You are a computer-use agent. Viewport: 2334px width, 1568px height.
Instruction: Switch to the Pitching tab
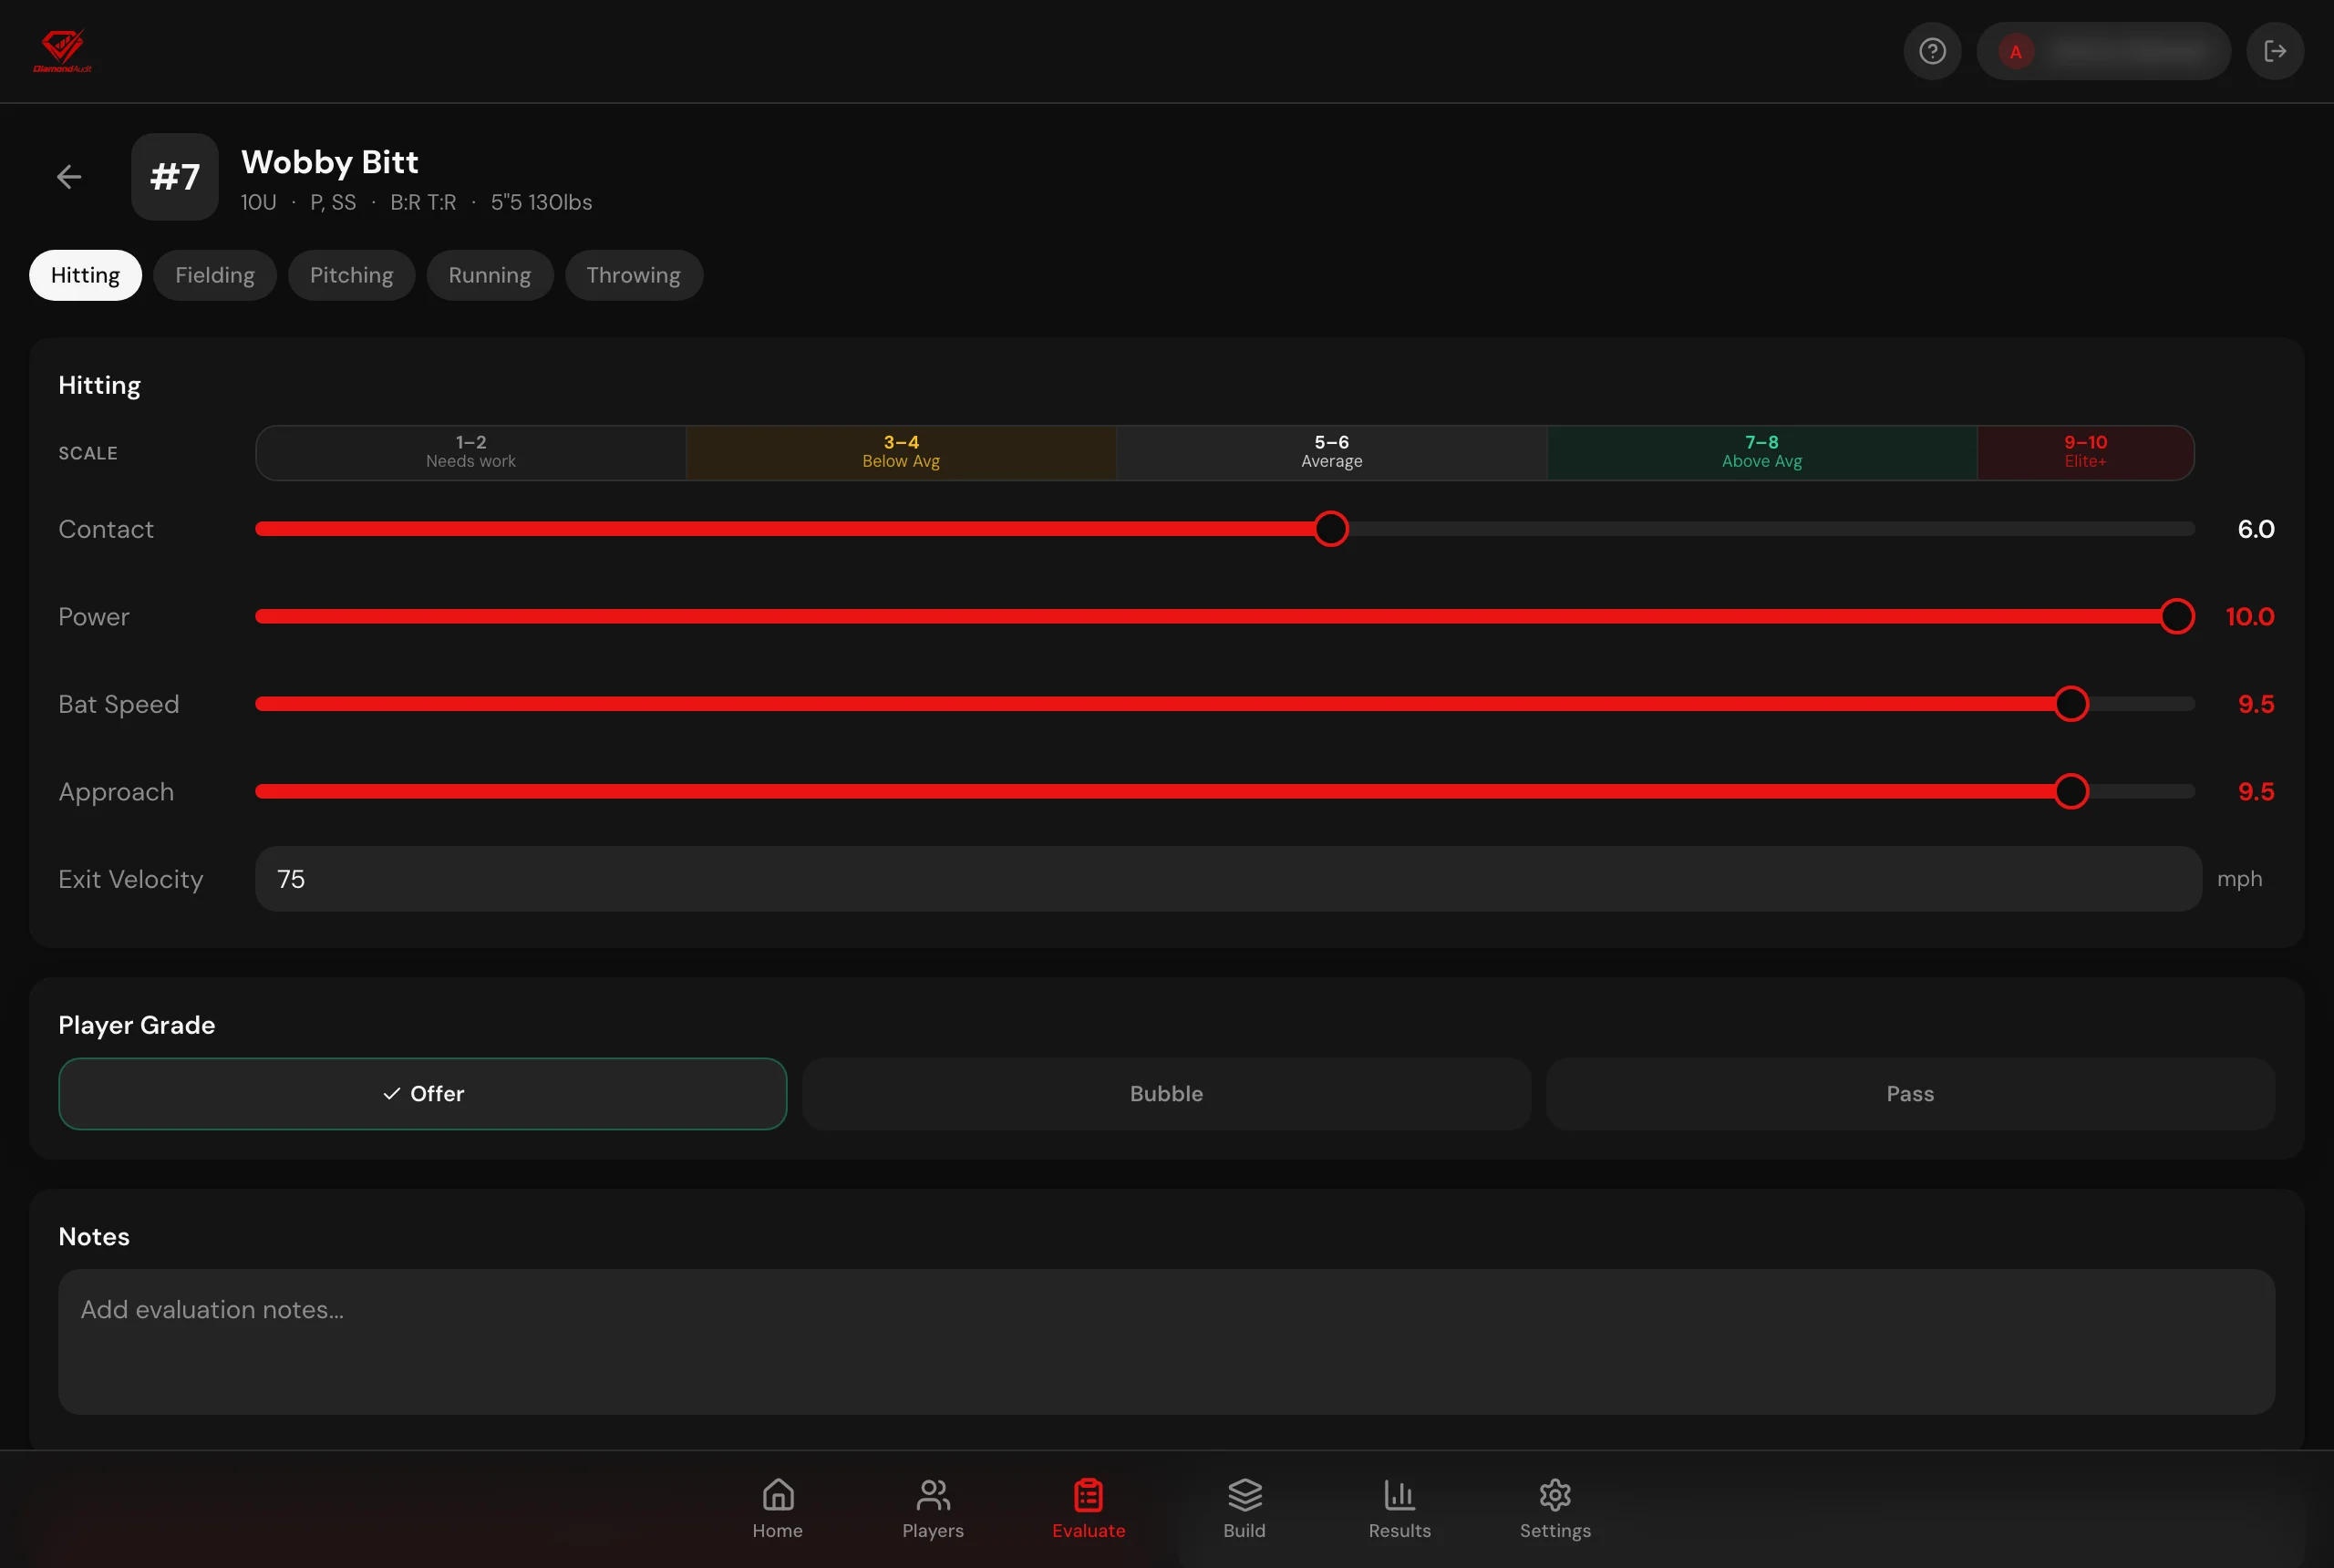click(351, 275)
